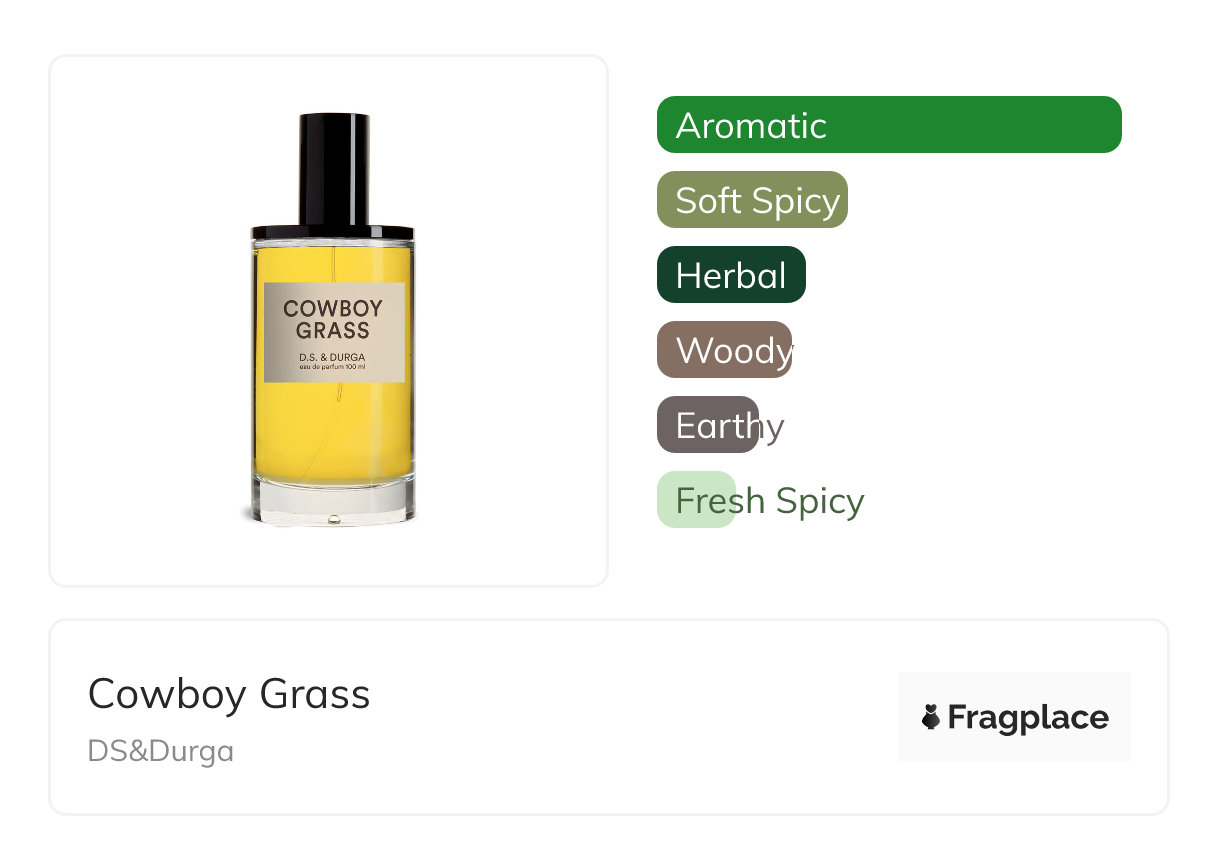Viewport: 1218px width, 864px height.
Task: Click the Herbal accord bar
Action: 731,275
